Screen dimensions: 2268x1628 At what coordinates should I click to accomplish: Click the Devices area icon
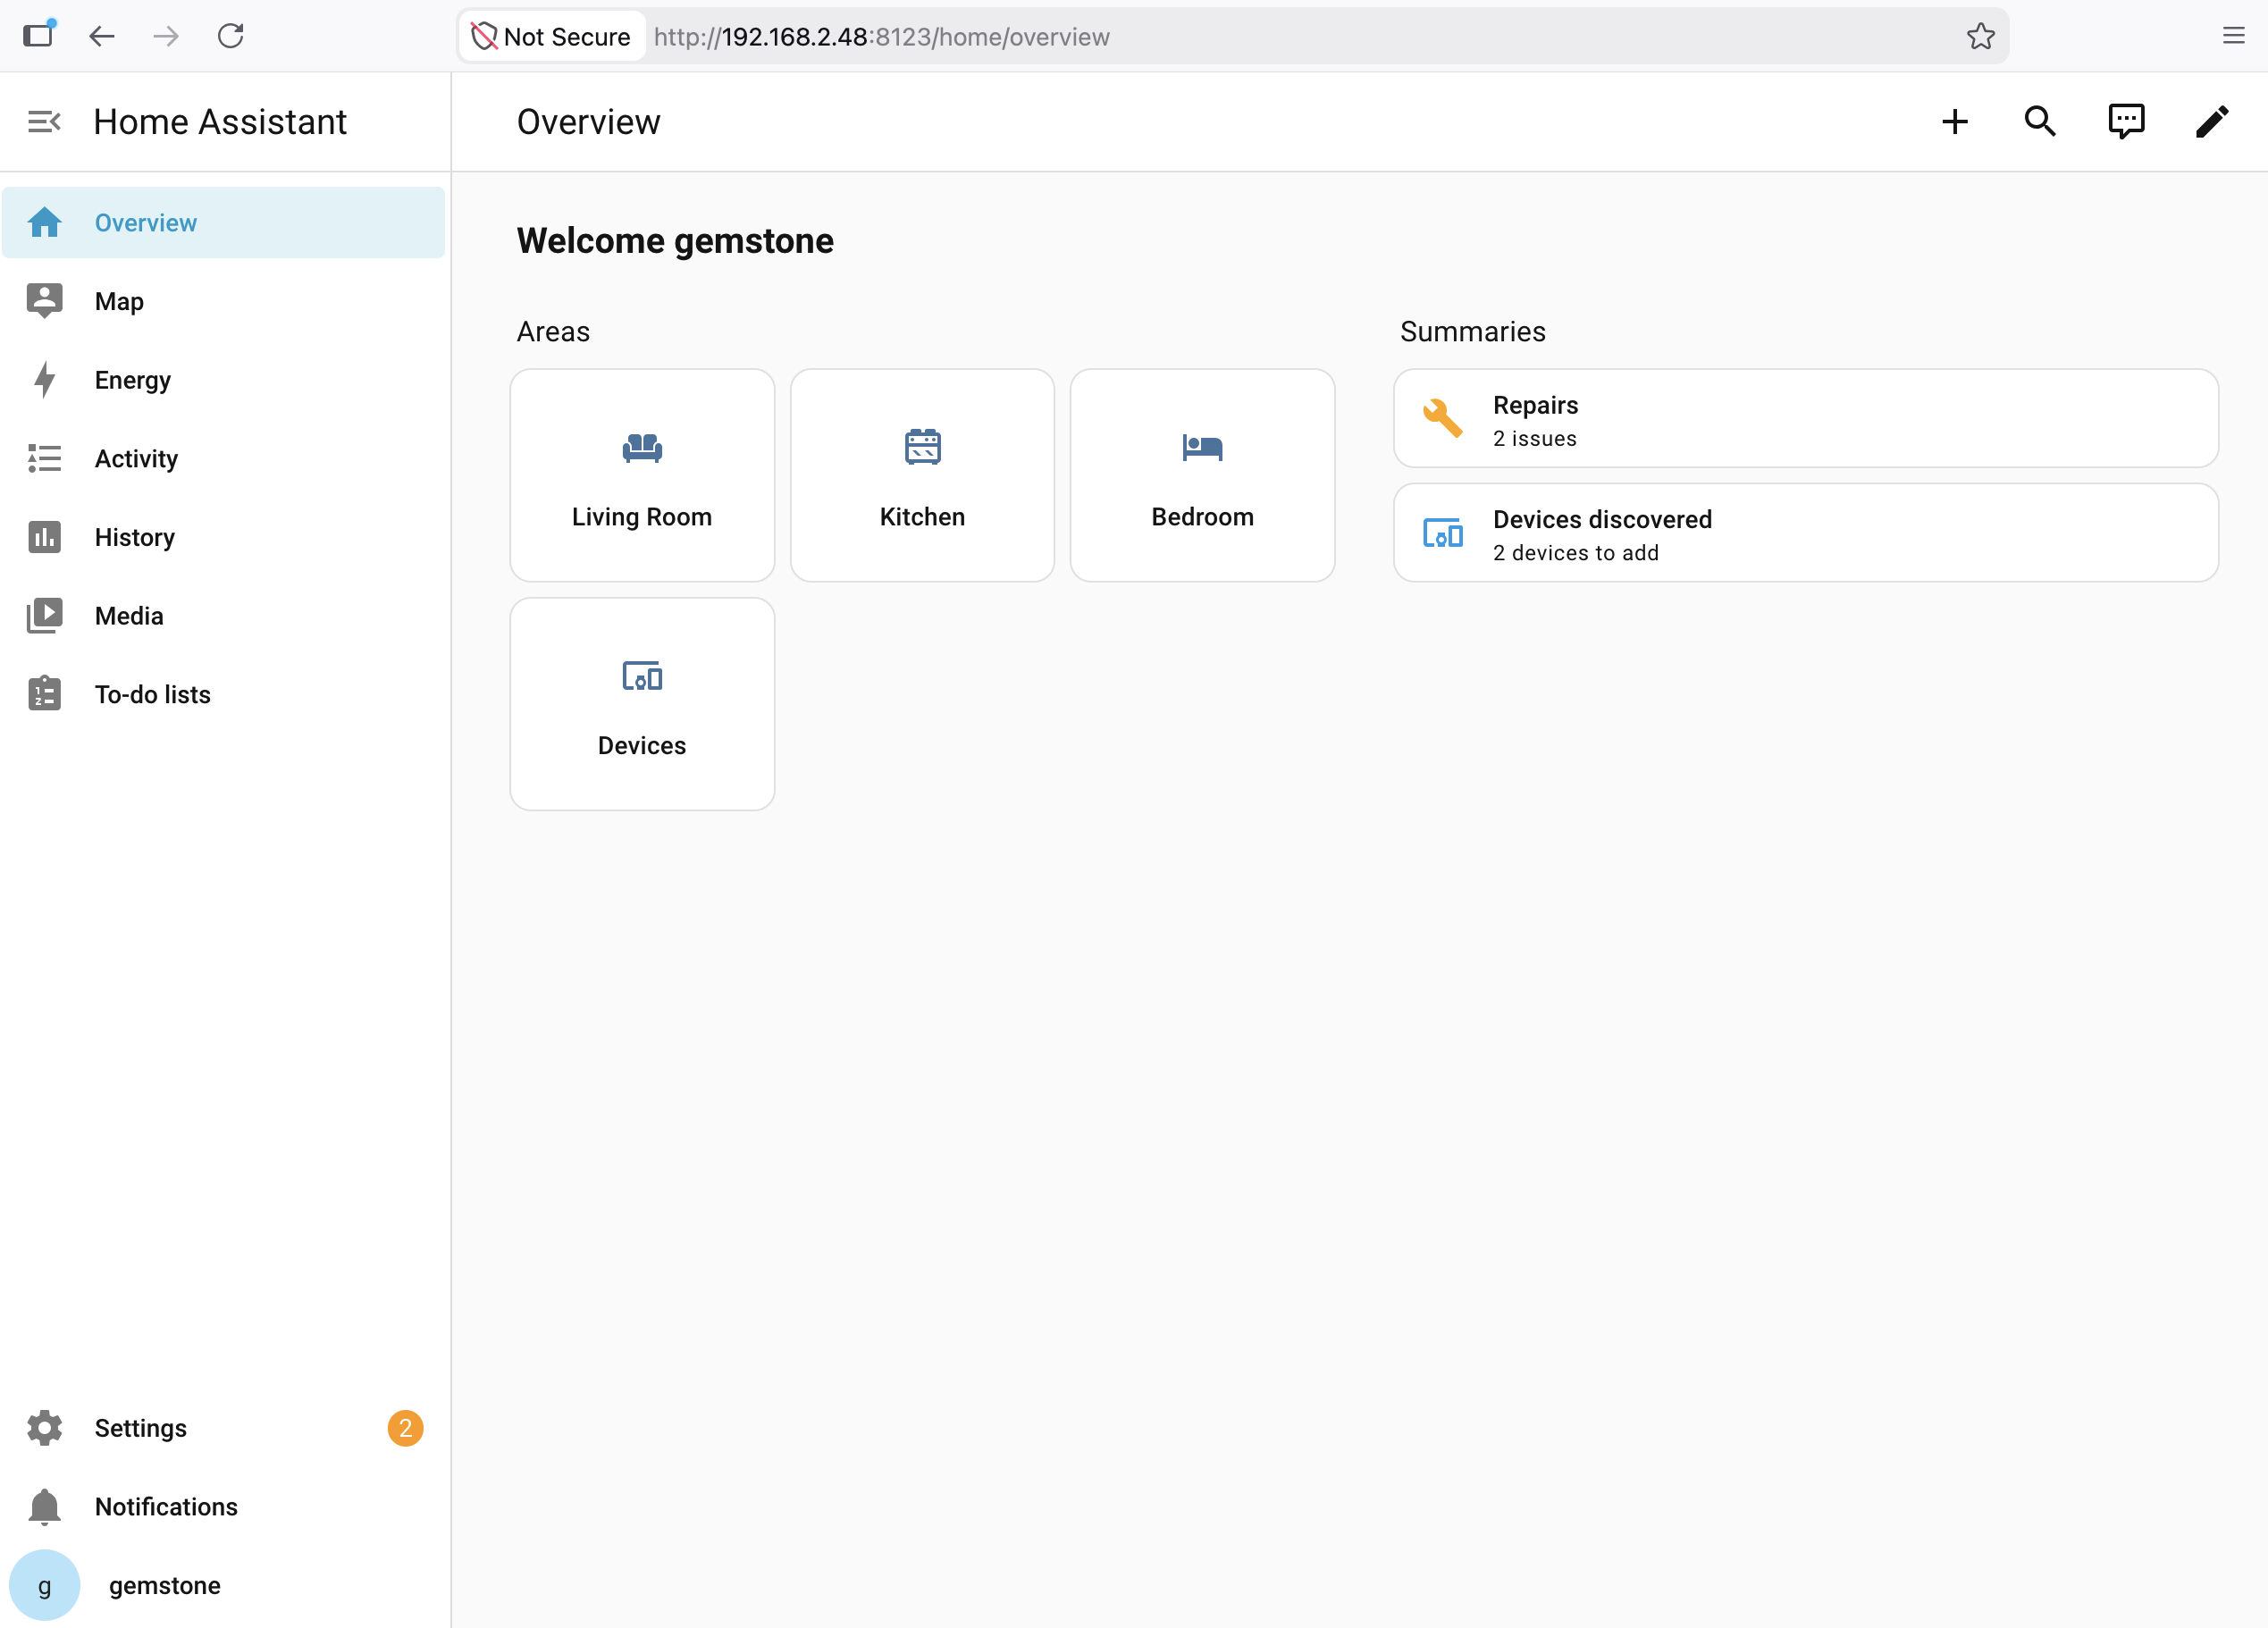(642, 677)
